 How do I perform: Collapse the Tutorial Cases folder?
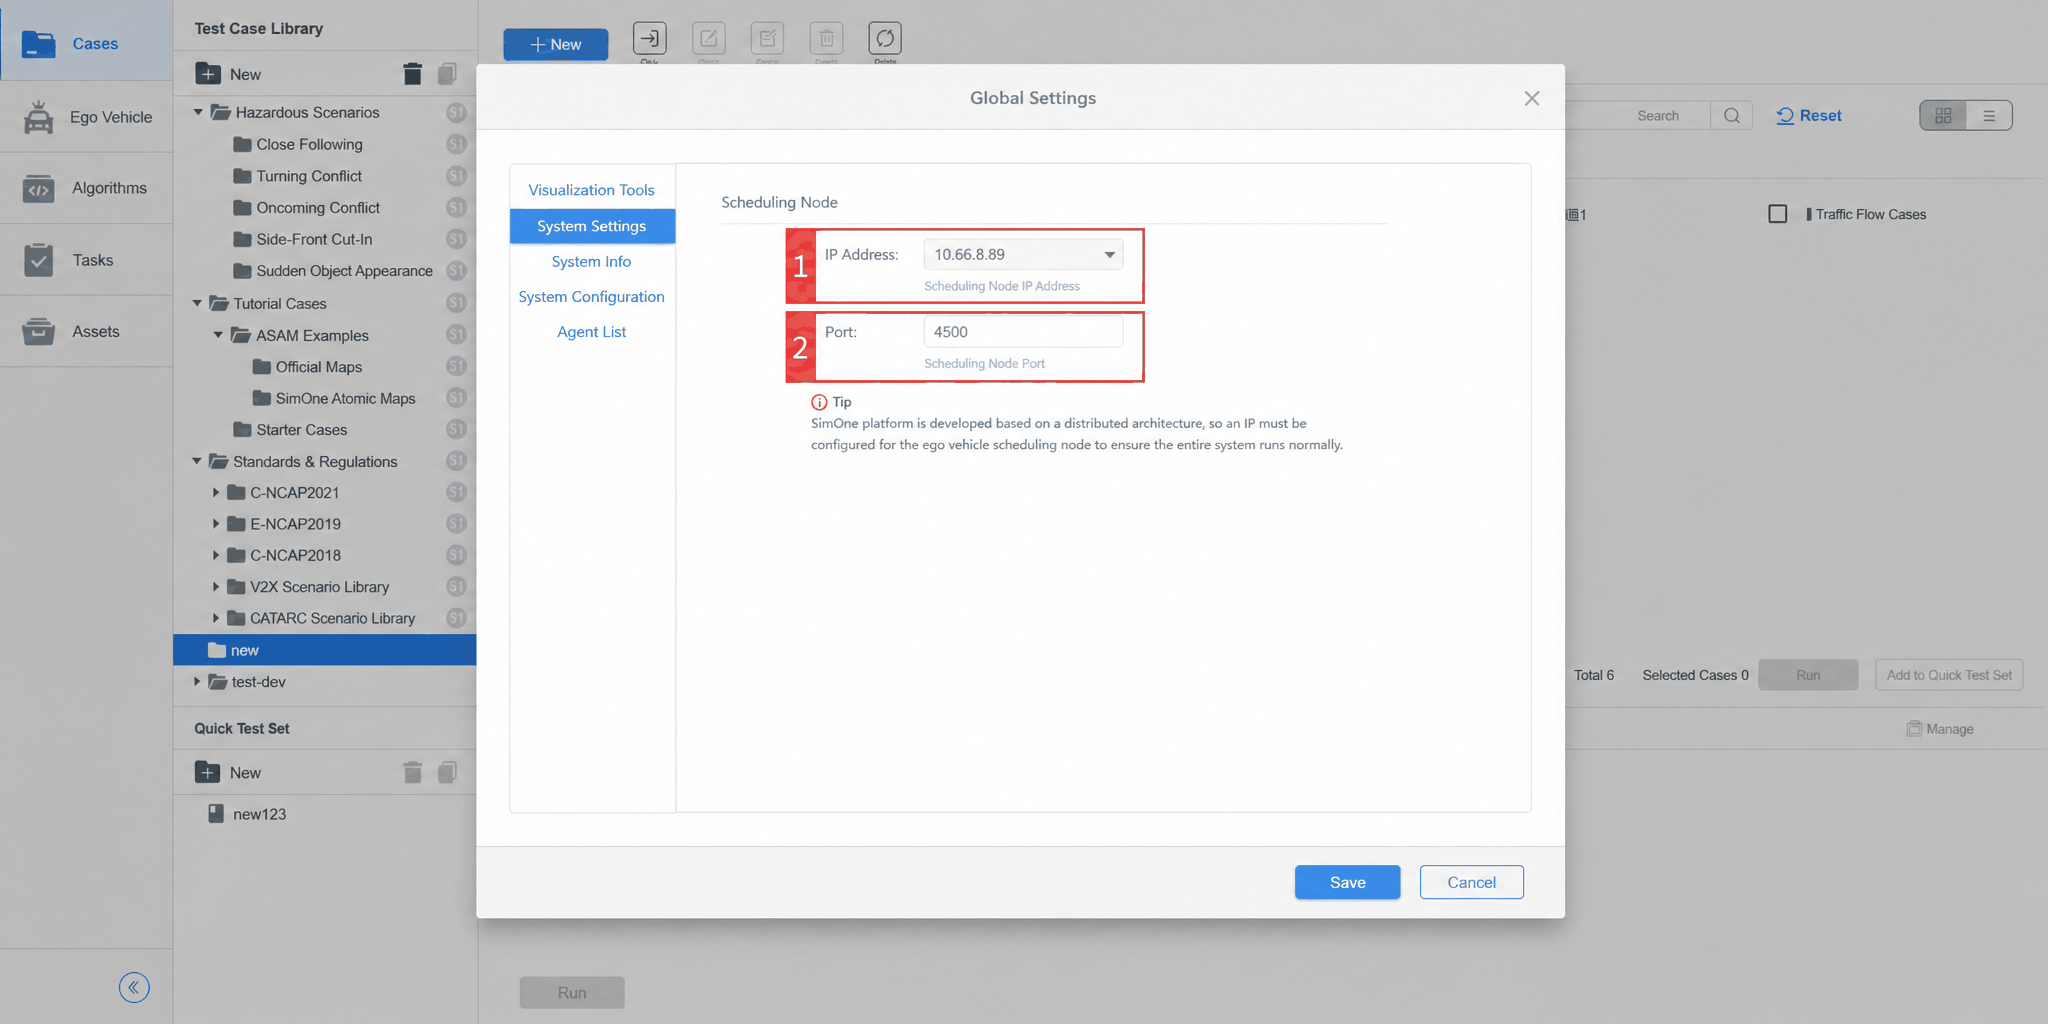click(197, 303)
